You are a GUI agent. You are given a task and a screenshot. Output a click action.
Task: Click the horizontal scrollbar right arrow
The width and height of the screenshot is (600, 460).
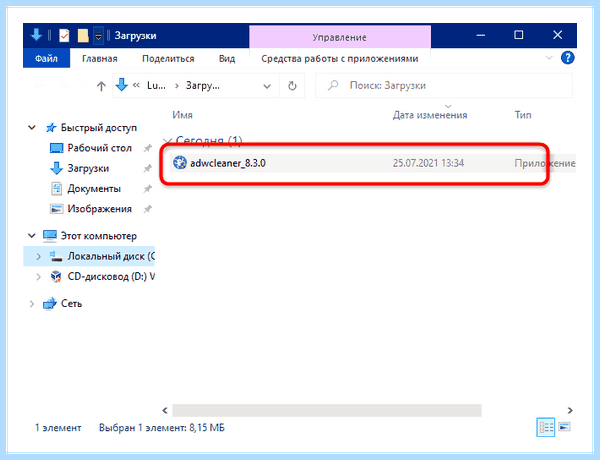tap(570, 410)
